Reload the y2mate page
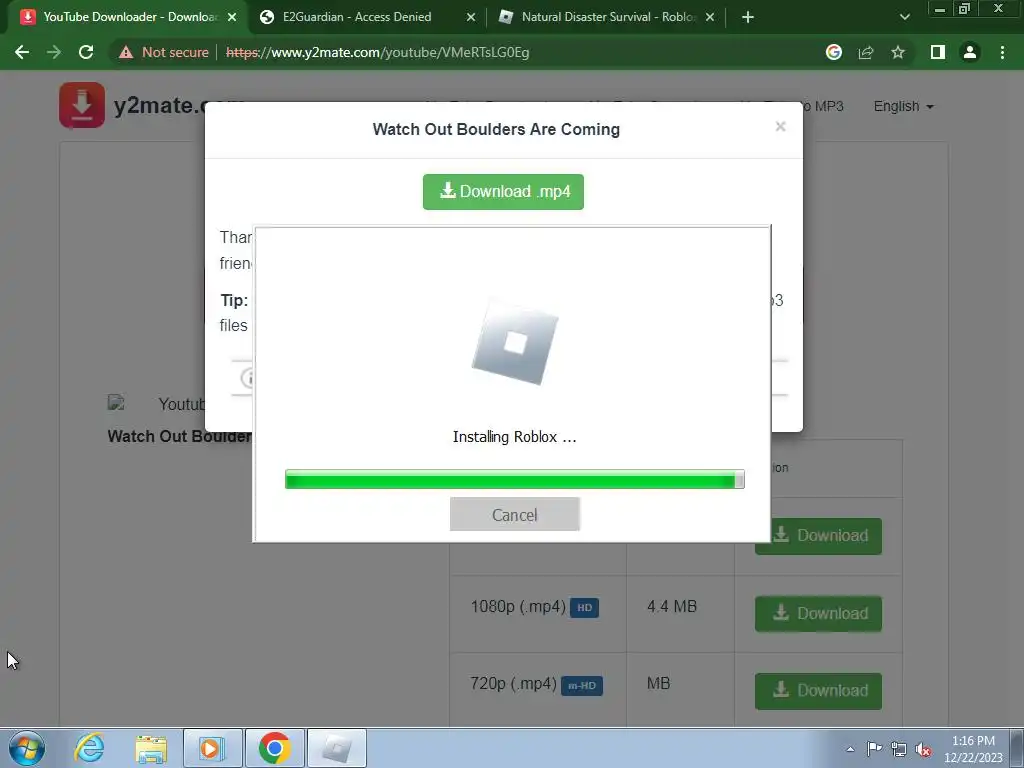Screen dimensions: 1024x768 [x=86, y=52]
